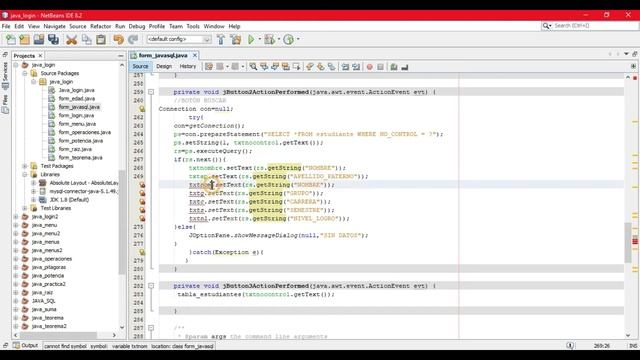This screenshot has height=360, width=640.
Task: Click error icon in the line 270 gutter
Action: (142, 185)
